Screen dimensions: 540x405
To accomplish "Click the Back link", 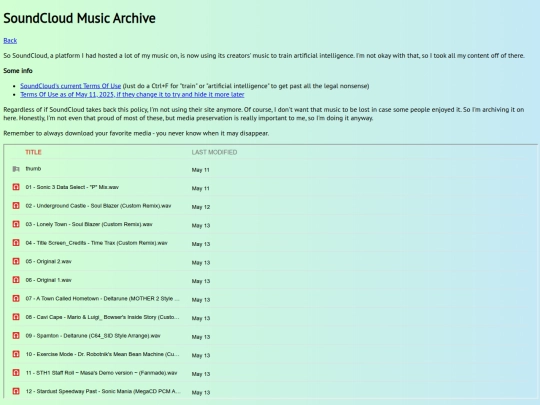I will pyautogui.click(x=10, y=41).
